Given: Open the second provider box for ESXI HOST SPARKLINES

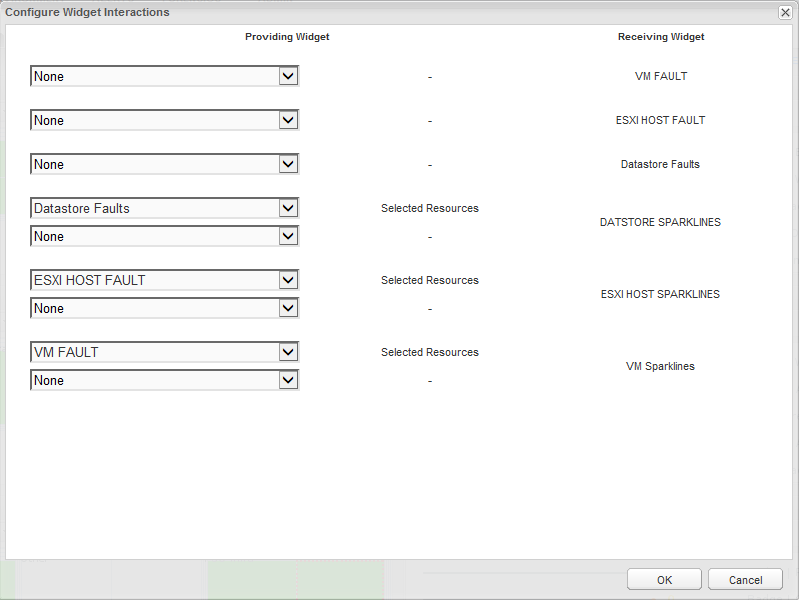Looking at the screenshot, I should [155, 308].
